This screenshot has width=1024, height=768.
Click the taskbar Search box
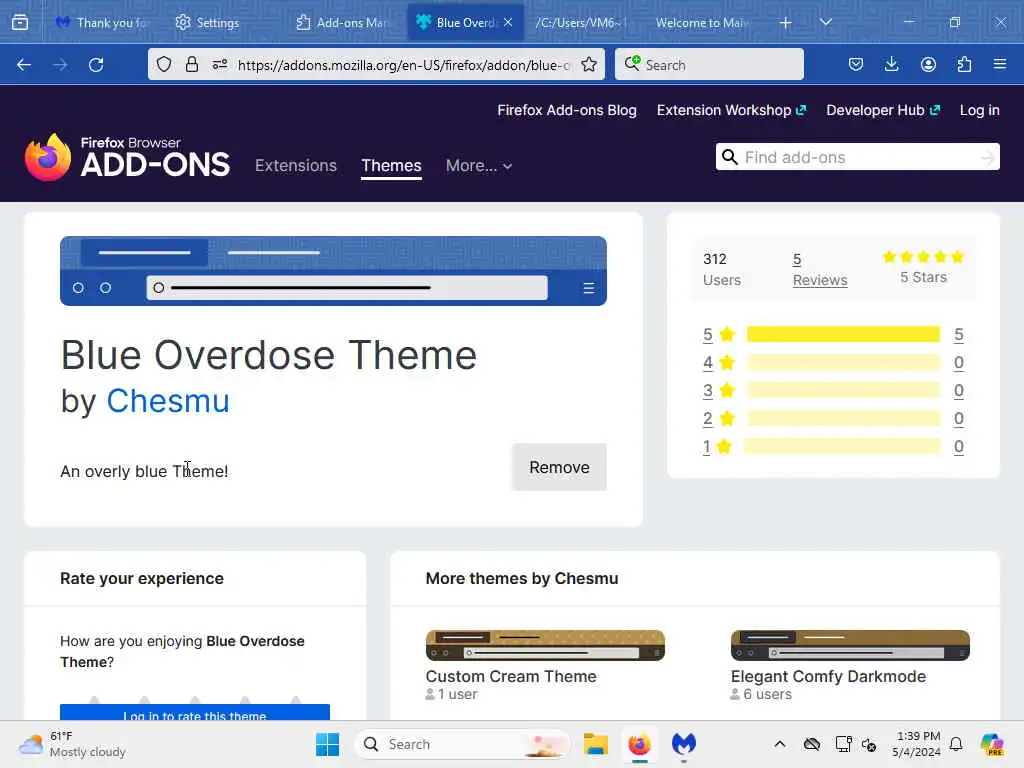pos(462,744)
